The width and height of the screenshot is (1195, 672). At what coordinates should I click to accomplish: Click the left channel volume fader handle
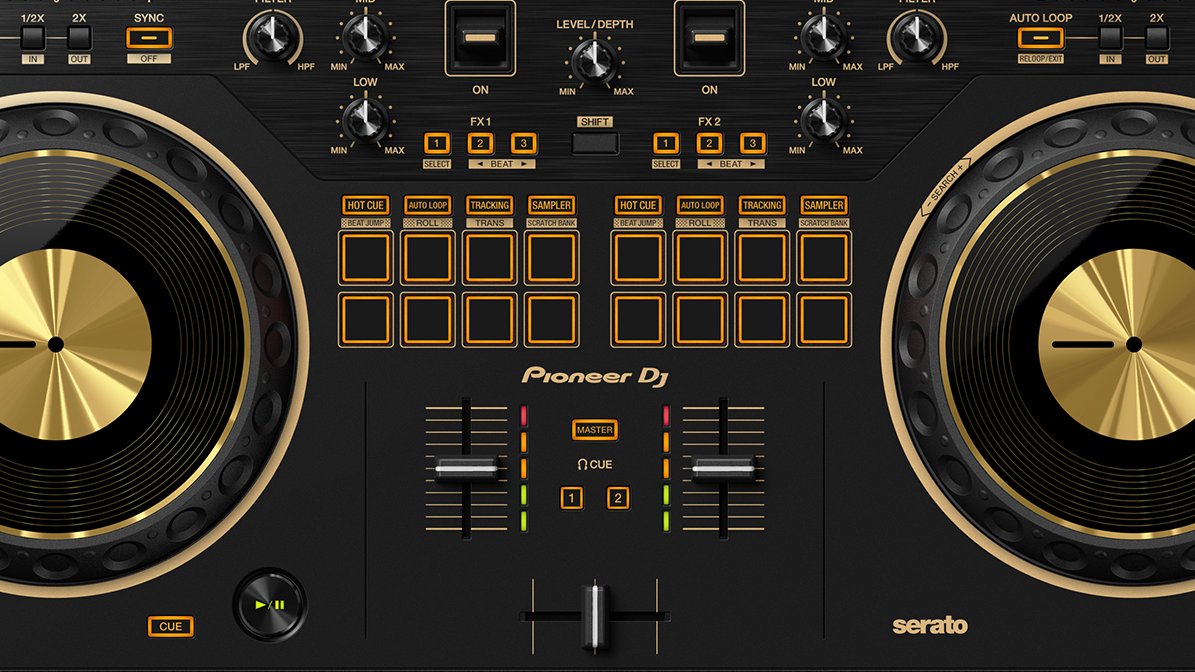pyautogui.click(x=466, y=469)
